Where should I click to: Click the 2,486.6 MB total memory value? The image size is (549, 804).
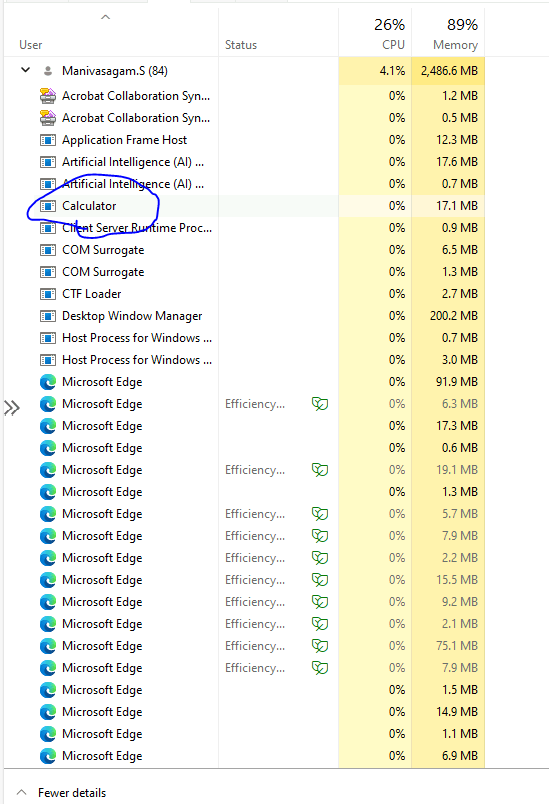[x=450, y=71]
